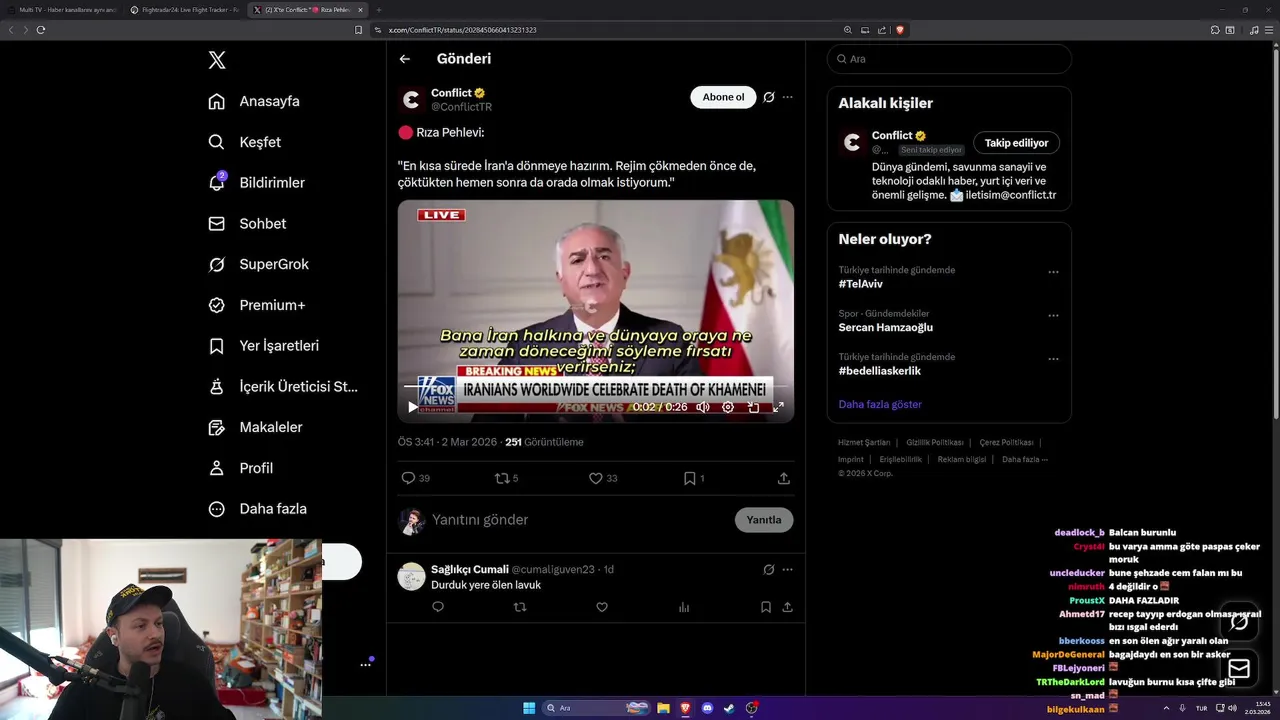Screen dimensions: 1280x720
Task: Click the X logo in the sidebar
Action: [217, 60]
